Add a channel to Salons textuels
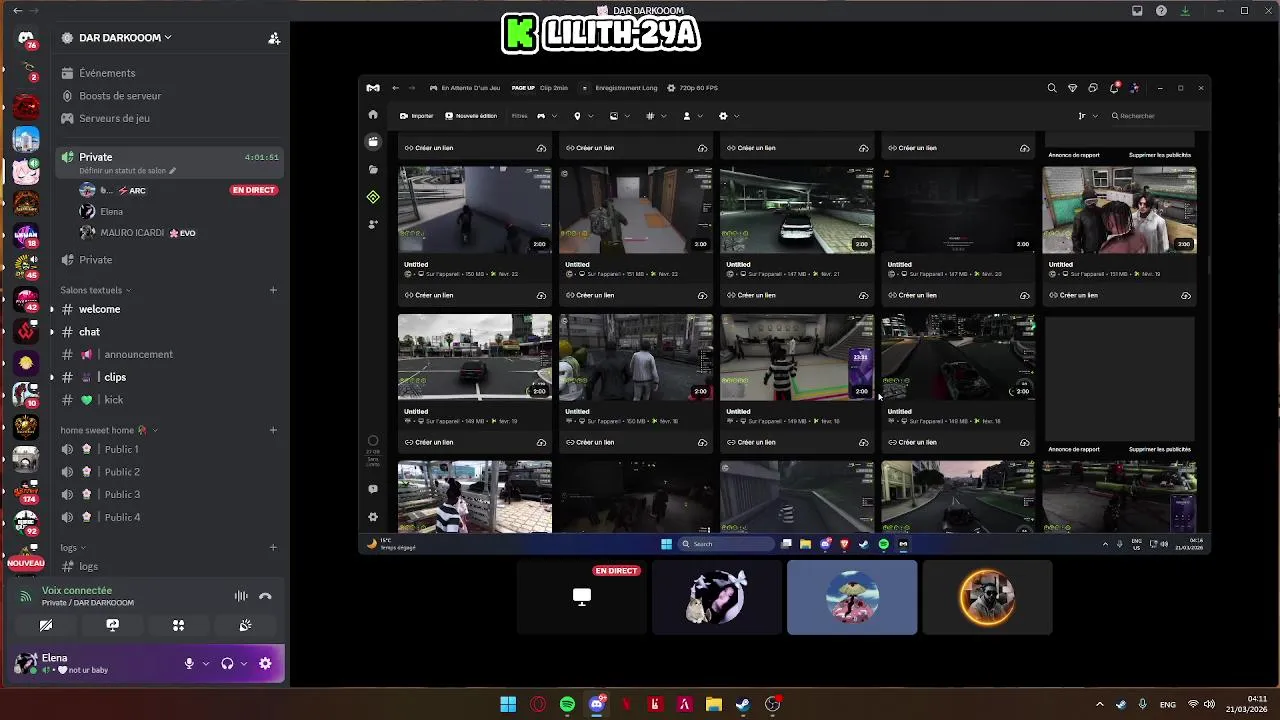Viewport: 1280px width, 720px height. click(273, 290)
